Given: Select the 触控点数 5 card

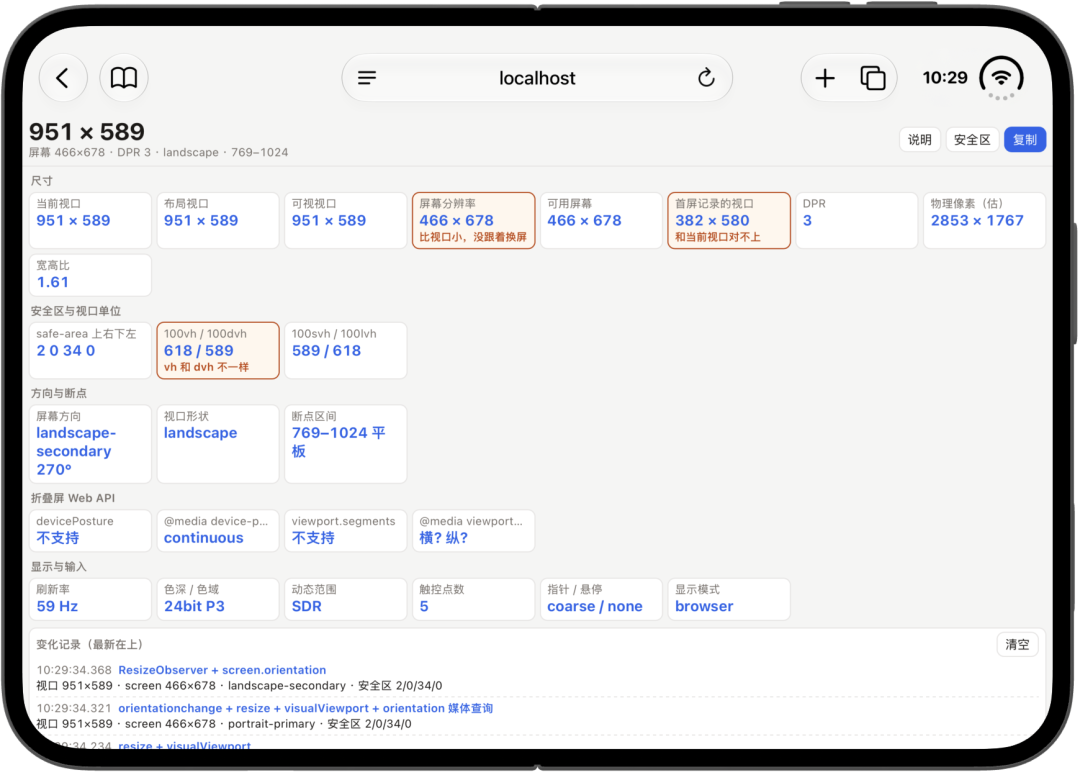Looking at the screenshot, I should [x=473, y=599].
